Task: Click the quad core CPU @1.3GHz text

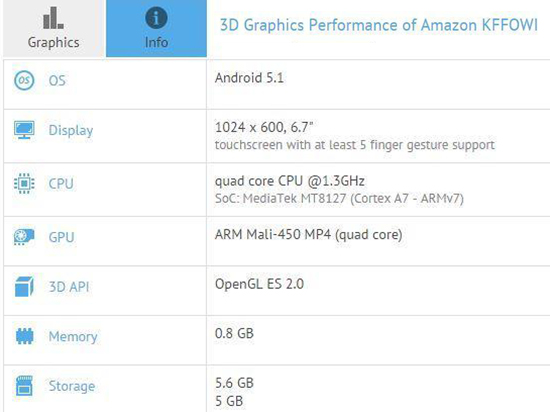Action: pyautogui.click(x=290, y=181)
